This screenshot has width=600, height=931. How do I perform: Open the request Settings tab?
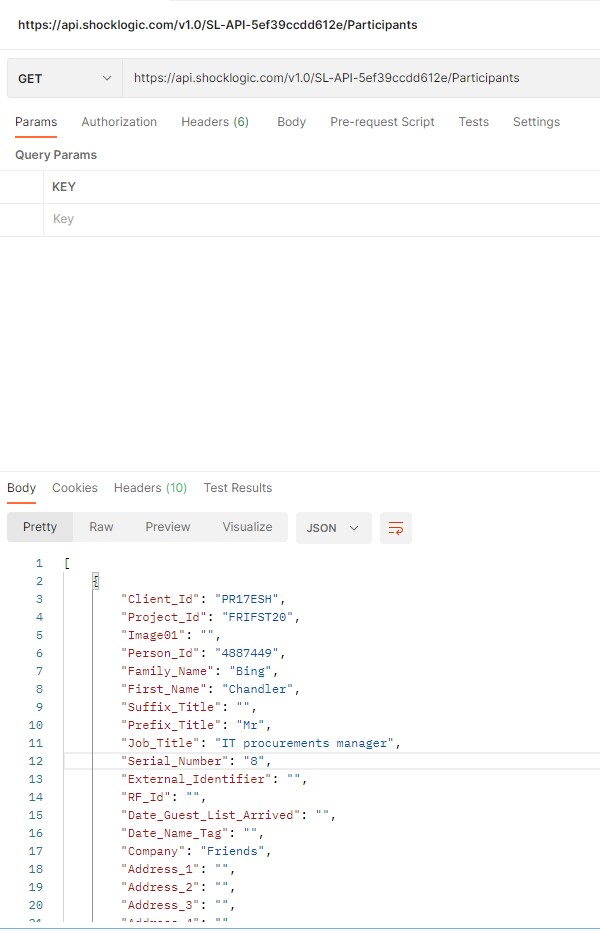(536, 121)
